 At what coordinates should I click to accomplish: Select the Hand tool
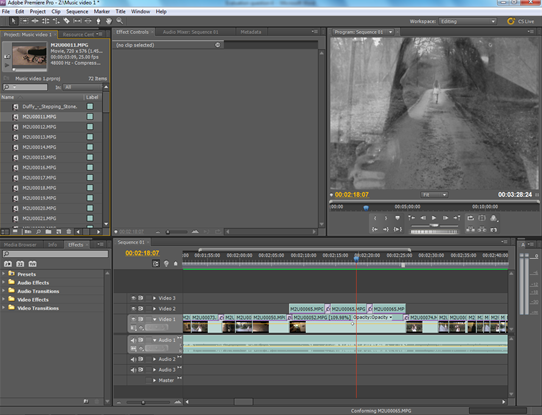[109, 21]
